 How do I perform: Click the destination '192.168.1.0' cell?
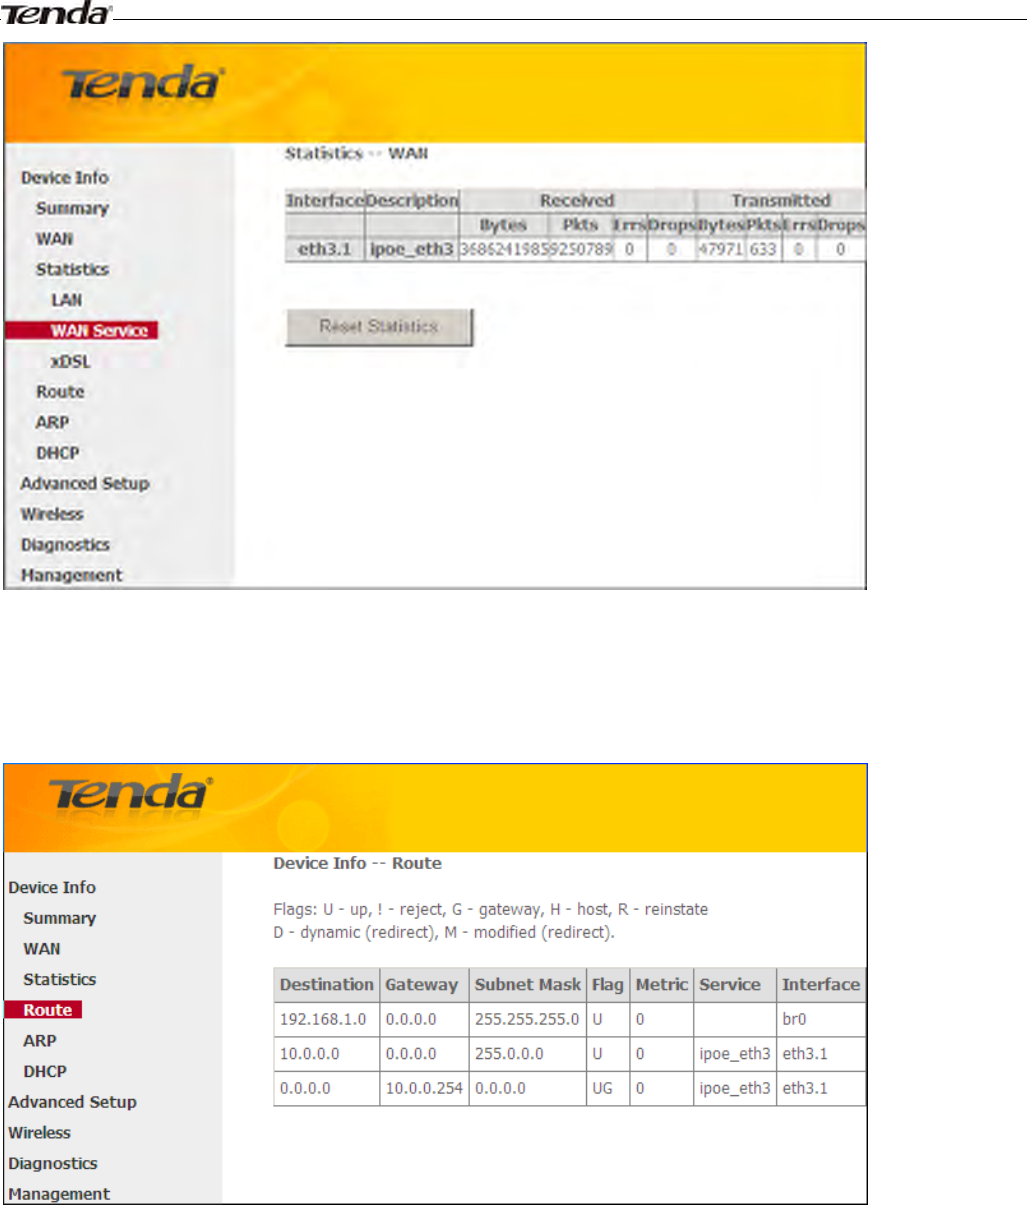click(327, 1020)
